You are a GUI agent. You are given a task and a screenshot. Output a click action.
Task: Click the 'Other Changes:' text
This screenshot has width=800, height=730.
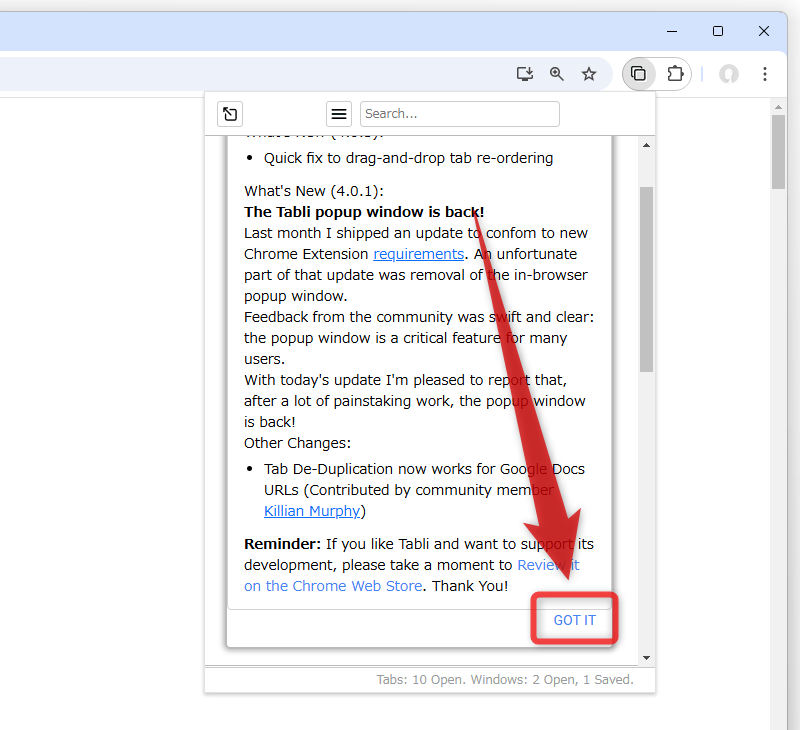[x=297, y=443]
